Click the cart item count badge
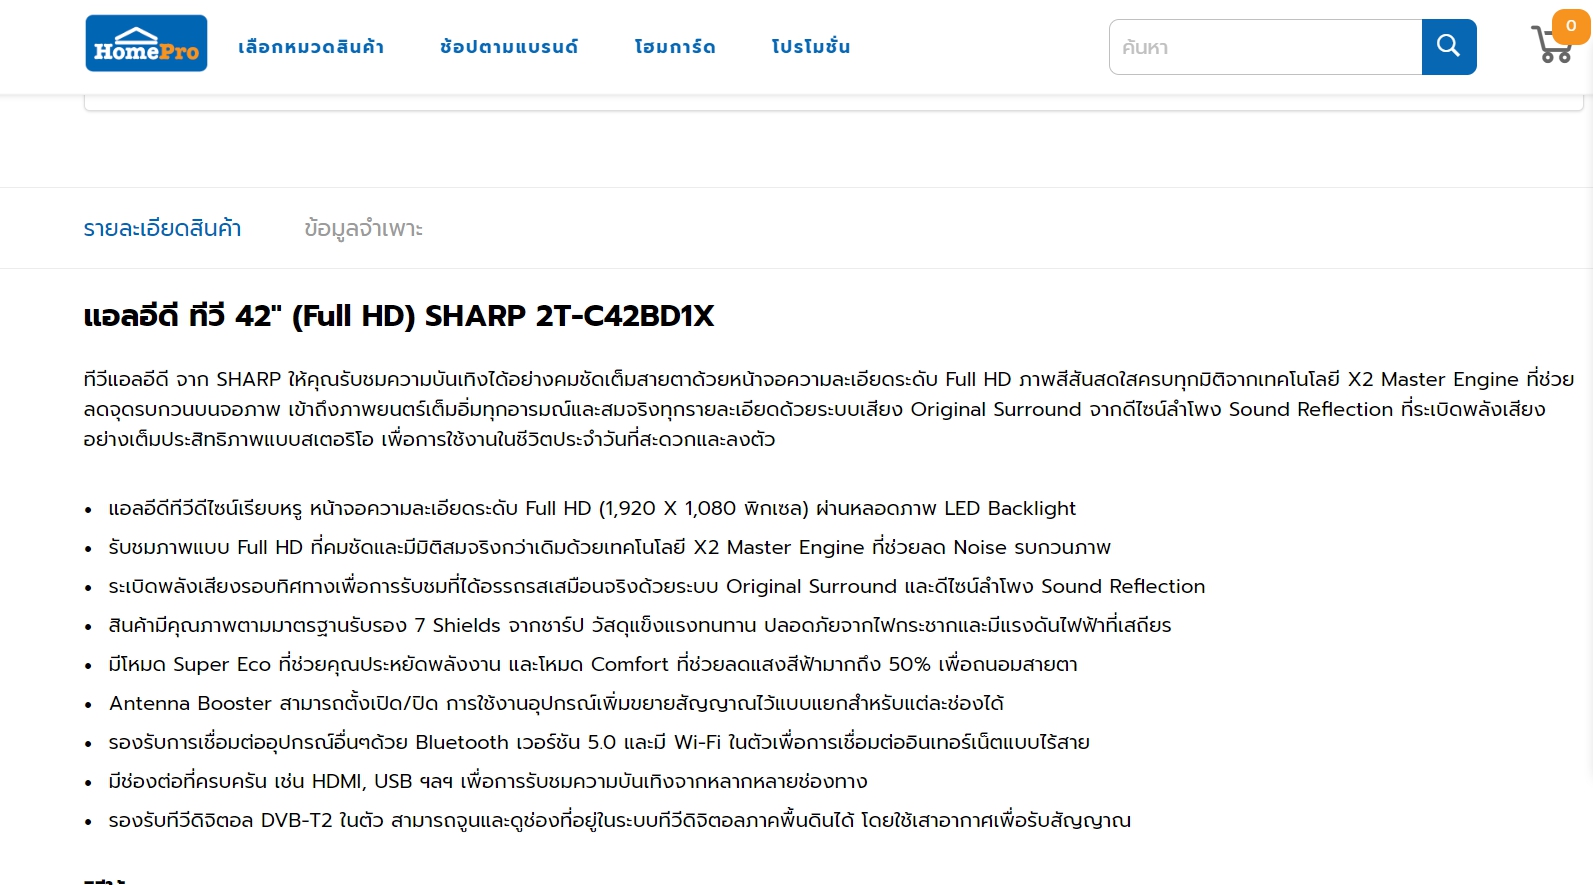Viewport: 1593px width, 885px height. coord(1571,26)
